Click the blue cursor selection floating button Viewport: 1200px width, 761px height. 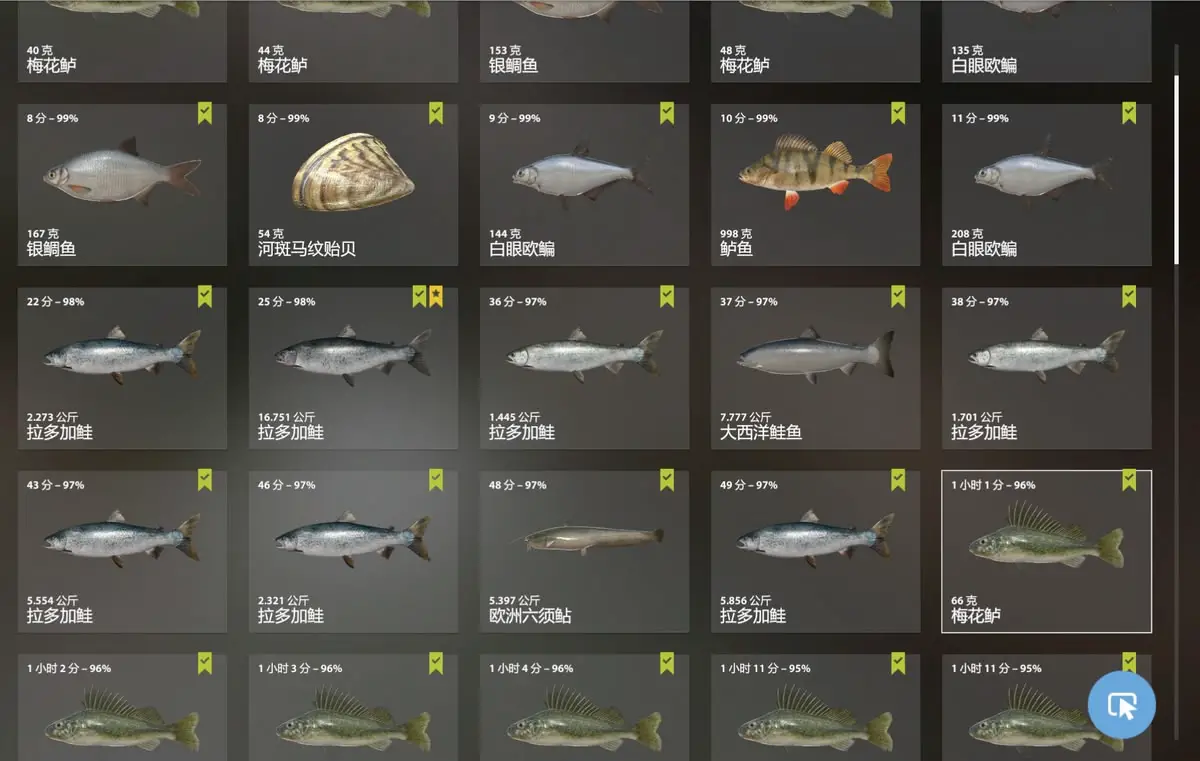(x=1121, y=705)
